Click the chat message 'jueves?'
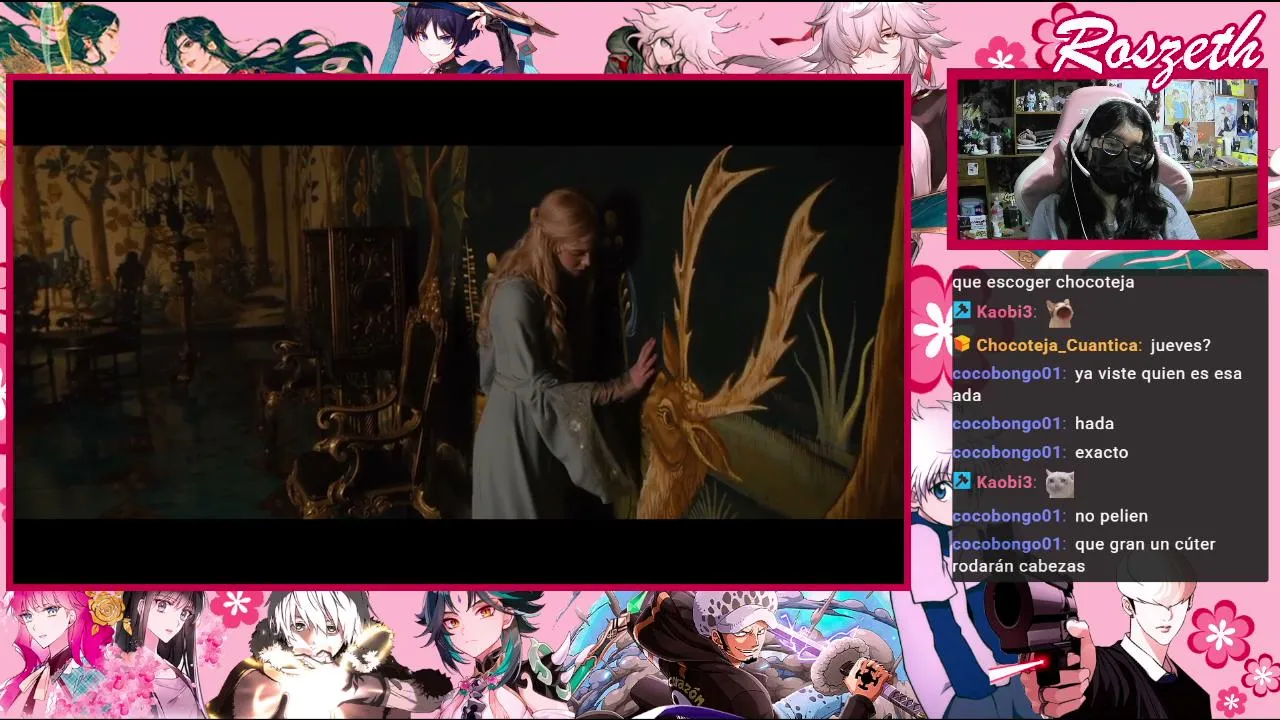Image resolution: width=1280 pixels, height=720 pixels. (x=1180, y=345)
